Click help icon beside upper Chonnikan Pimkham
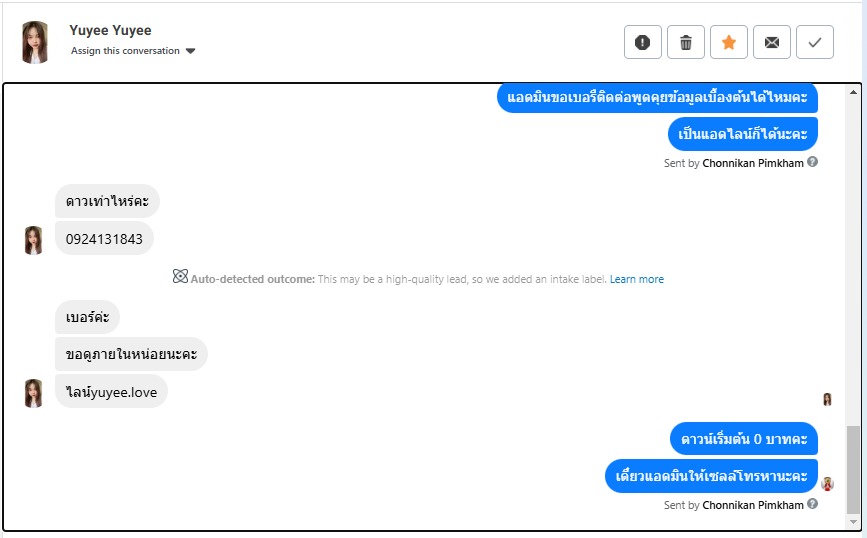This screenshot has width=867, height=538. point(813,161)
